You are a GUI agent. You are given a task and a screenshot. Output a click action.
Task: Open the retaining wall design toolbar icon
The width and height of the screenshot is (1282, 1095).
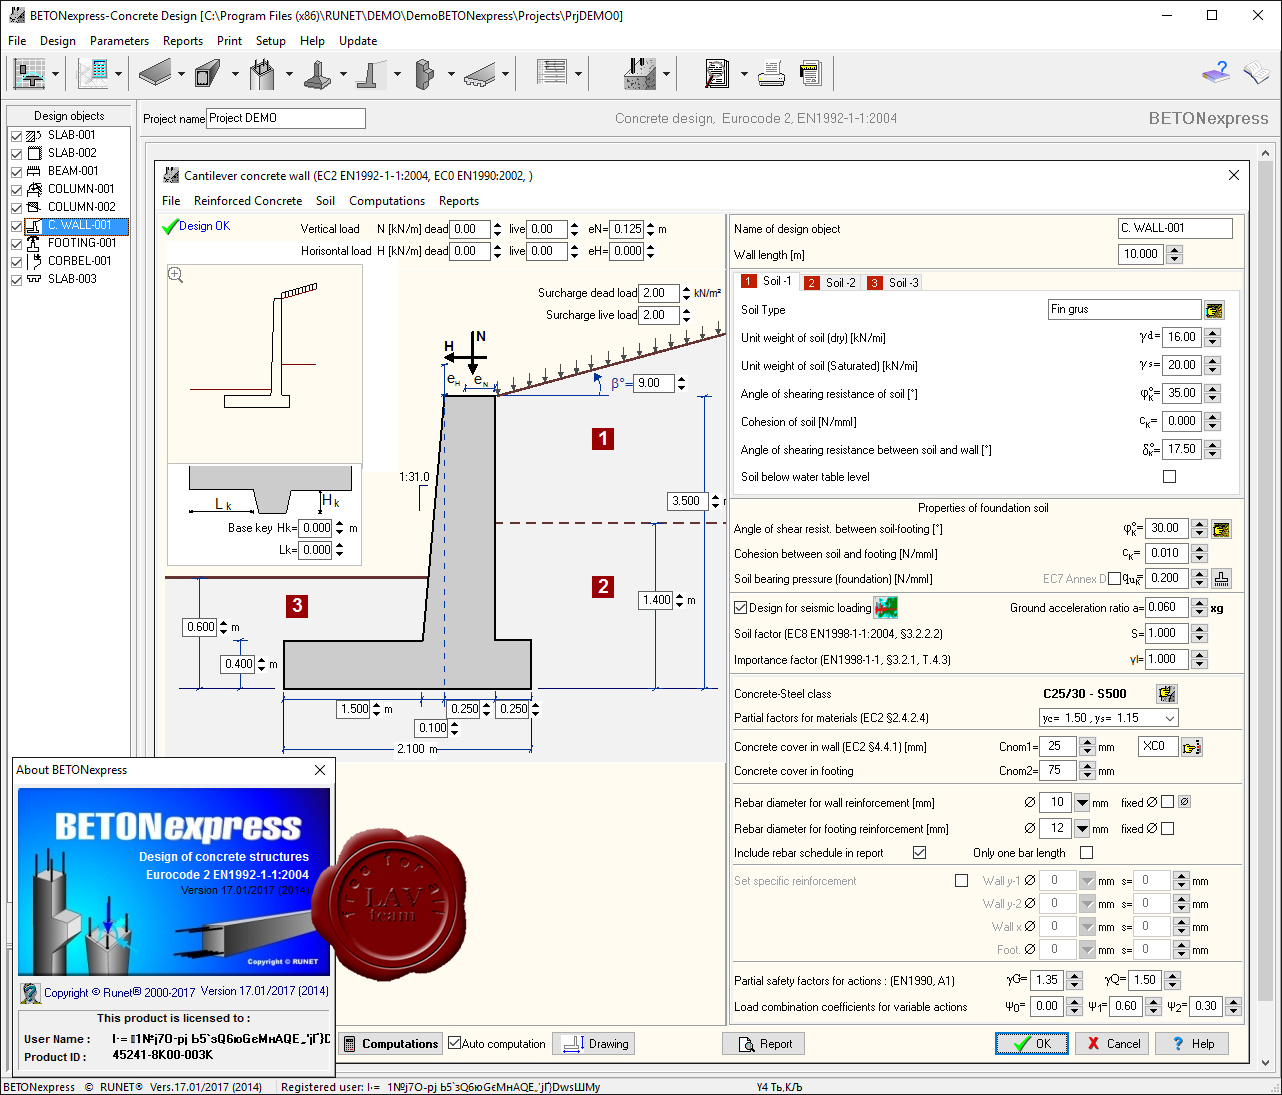(x=370, y=73)
